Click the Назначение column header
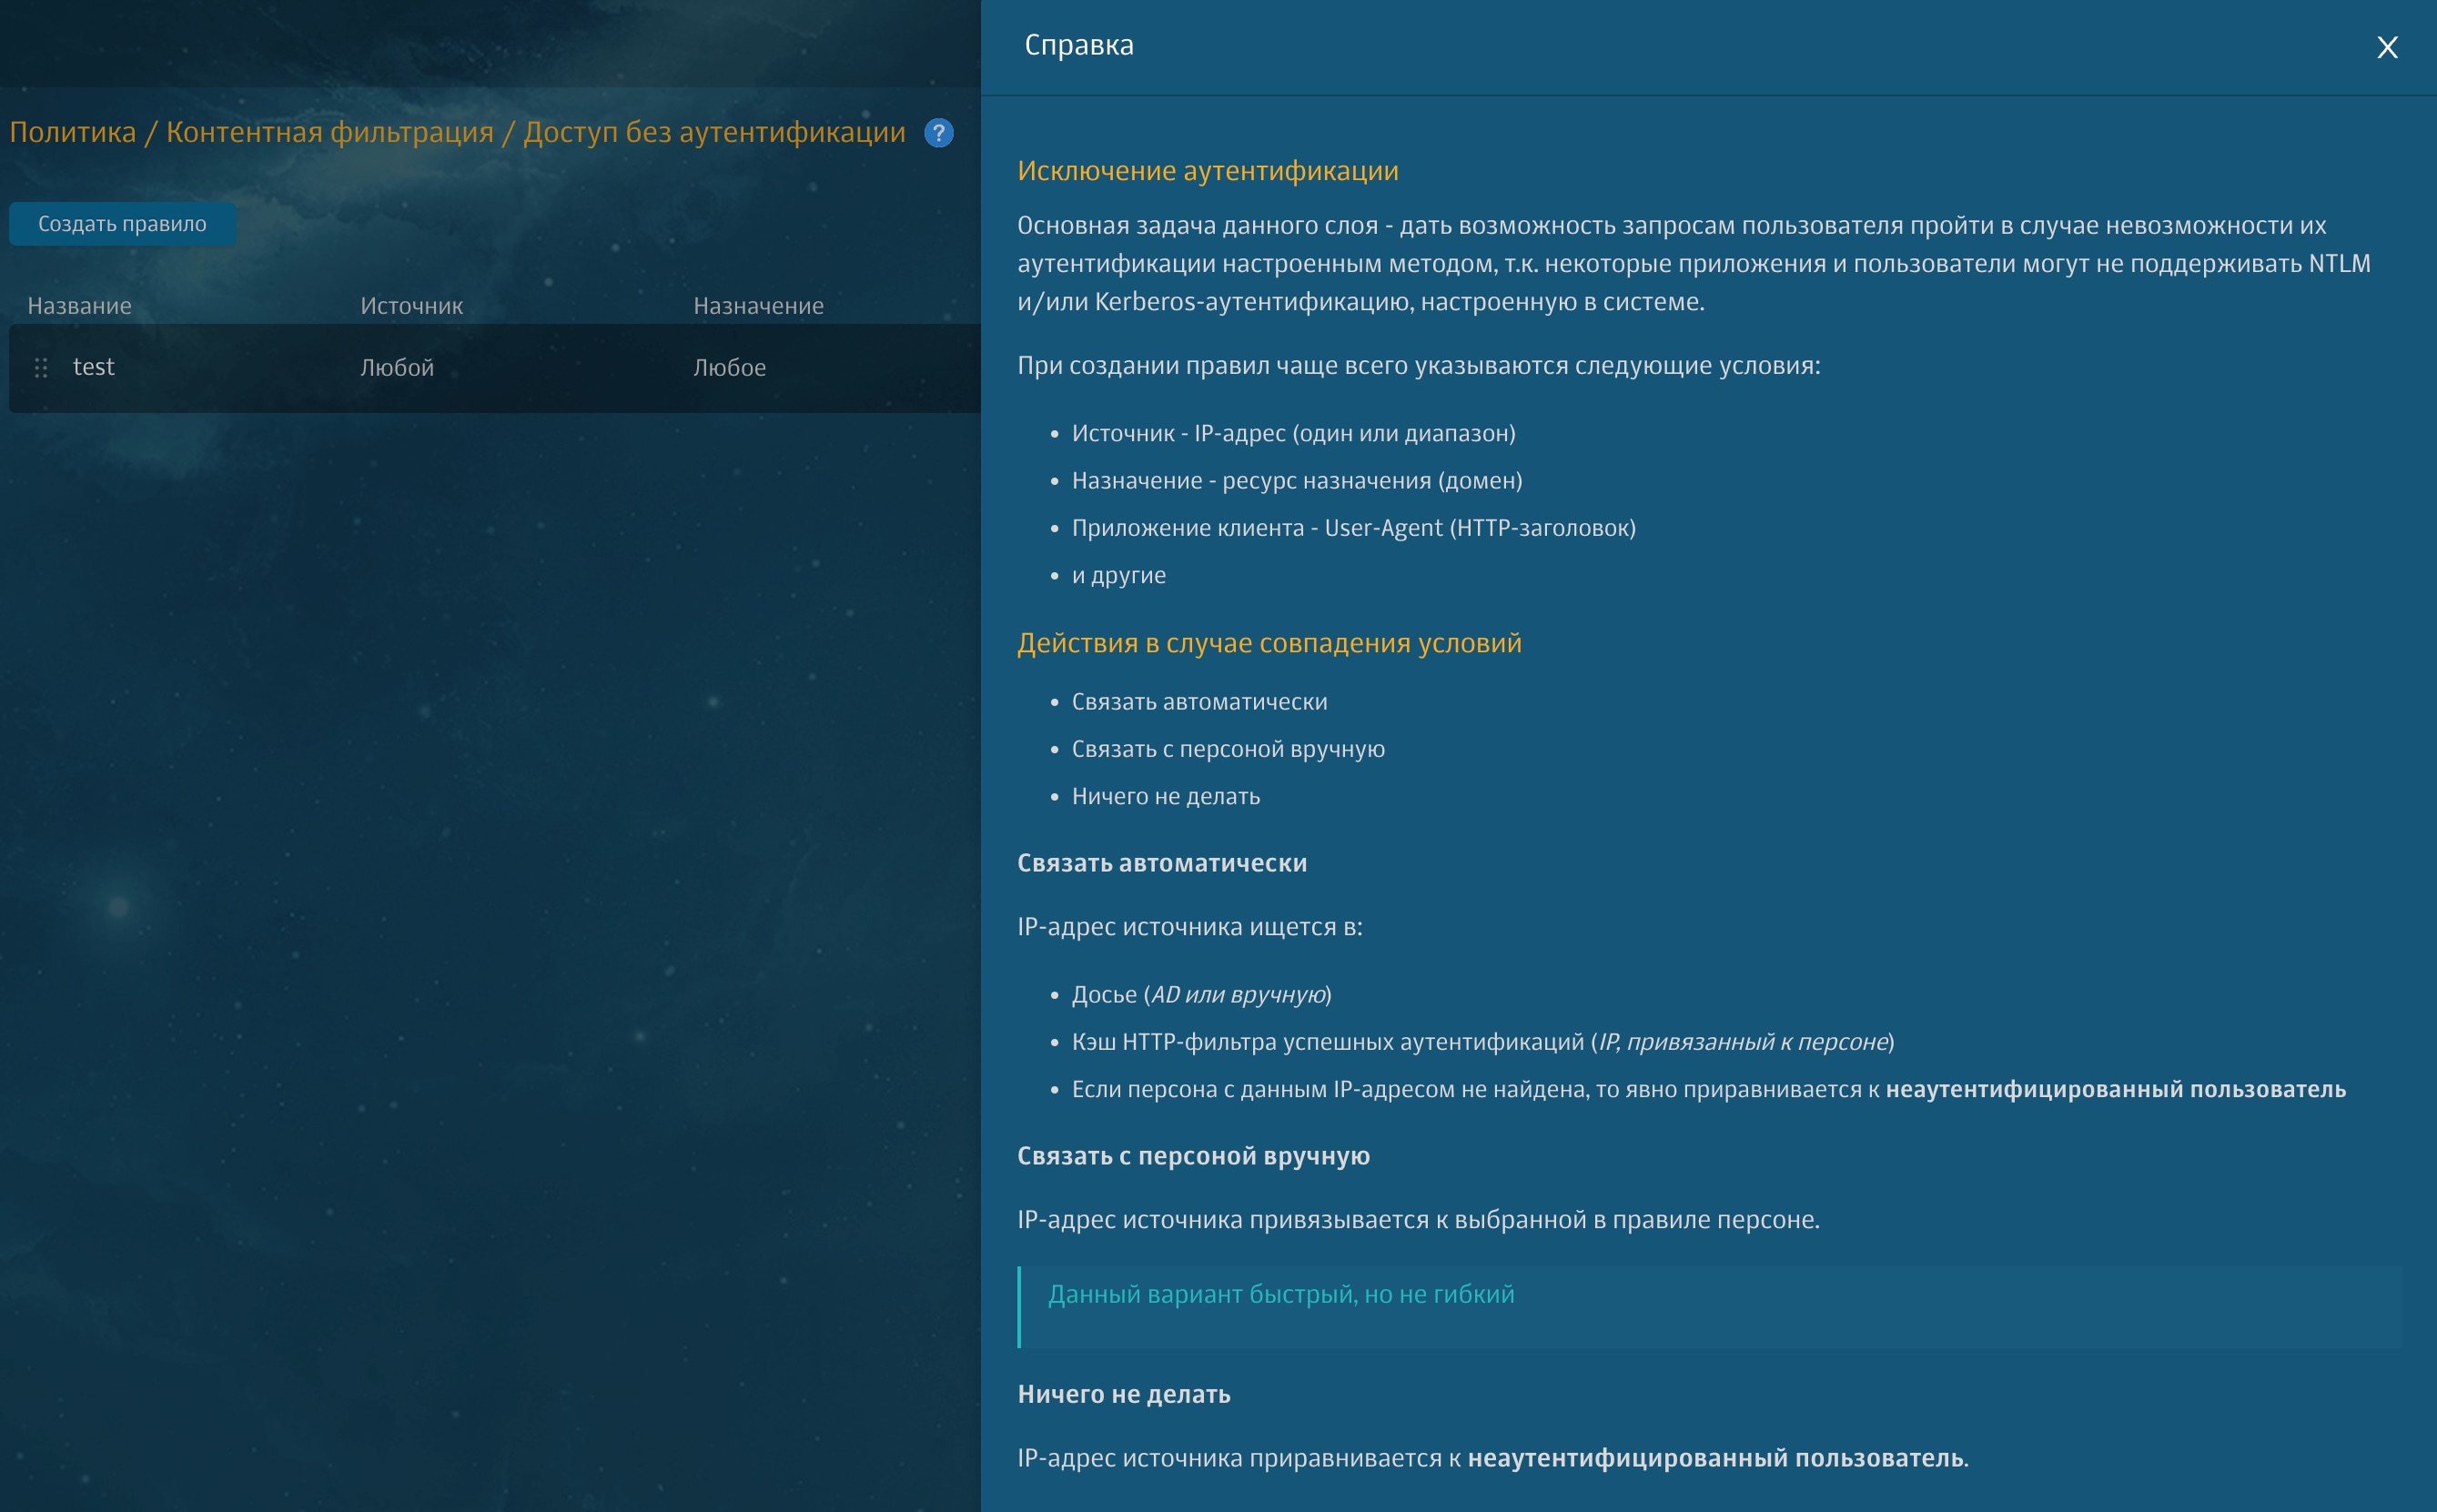 [758, 306]
